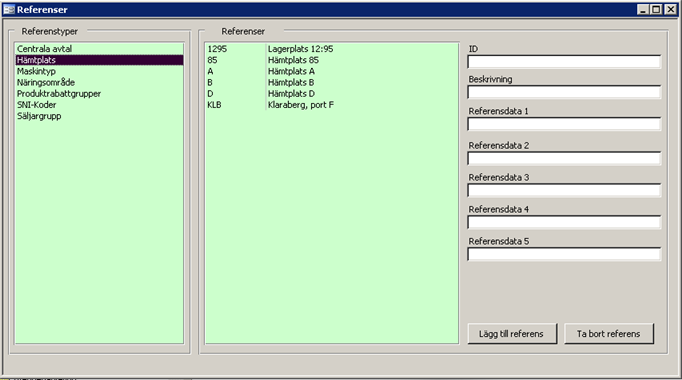Select SNI-Koder reference type
Viewport: 682px width, 380px height.
point(99,105)
